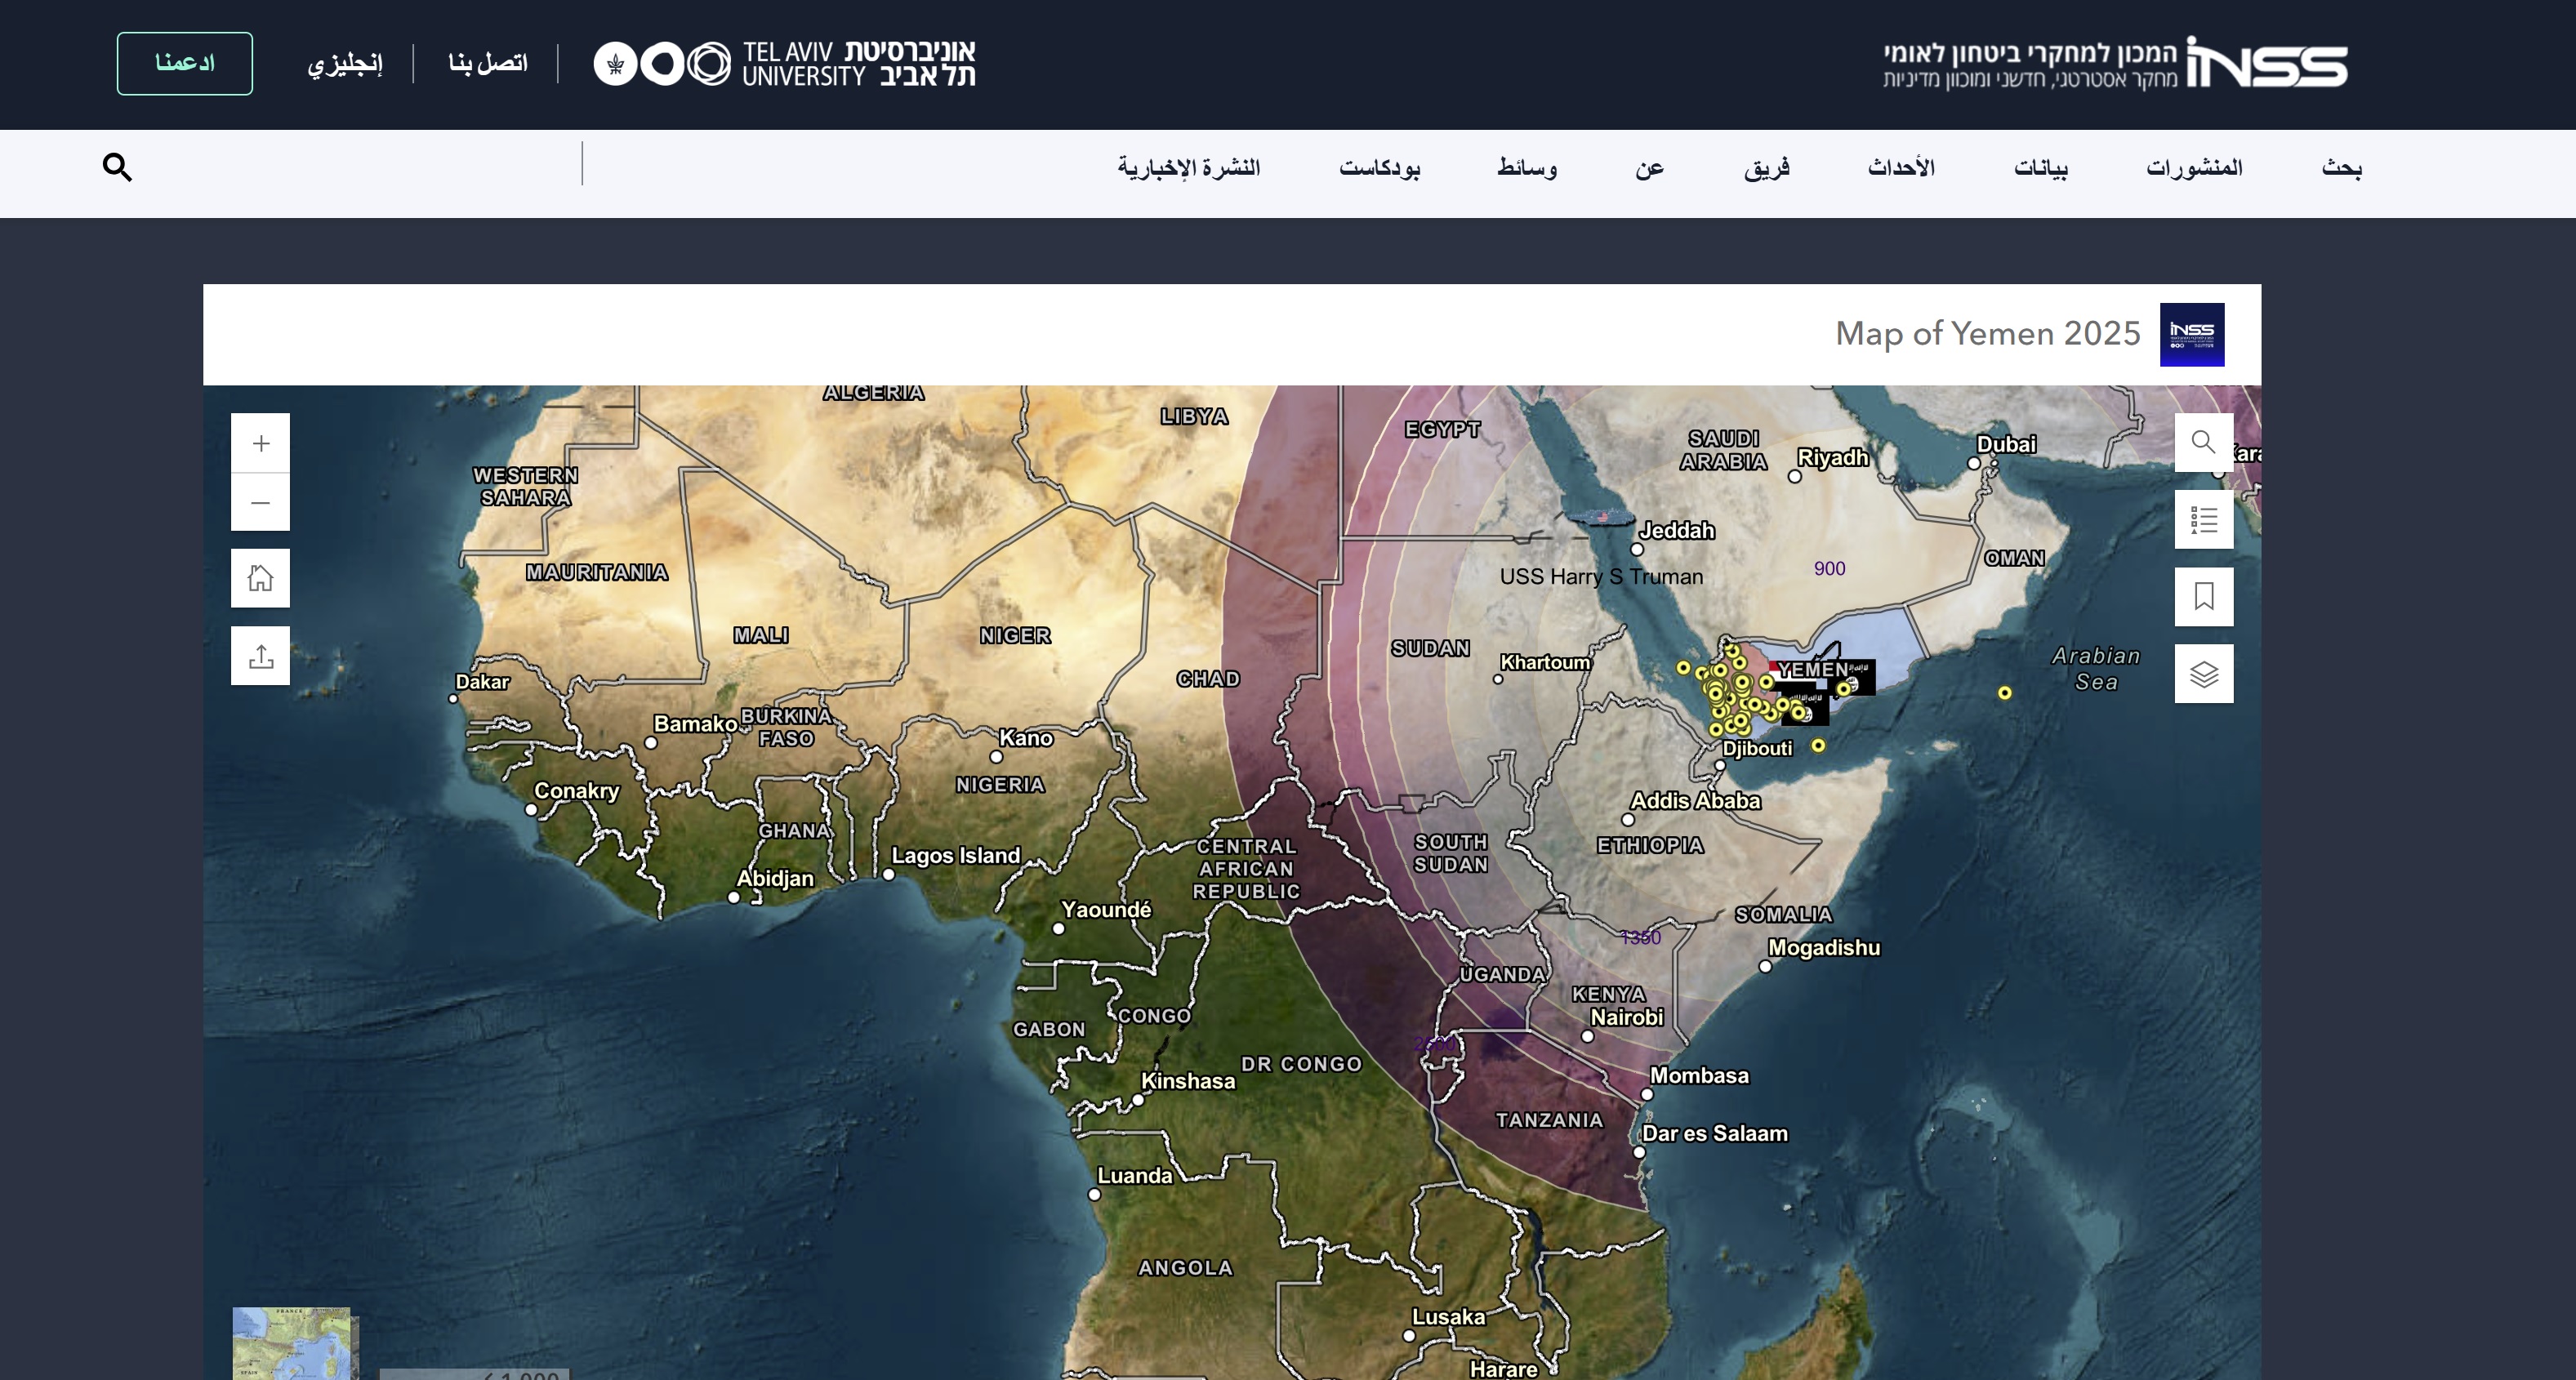Click the Khartoum city label
This screenshot has width=2576, height=1380.
click(x=1545, y=663)
